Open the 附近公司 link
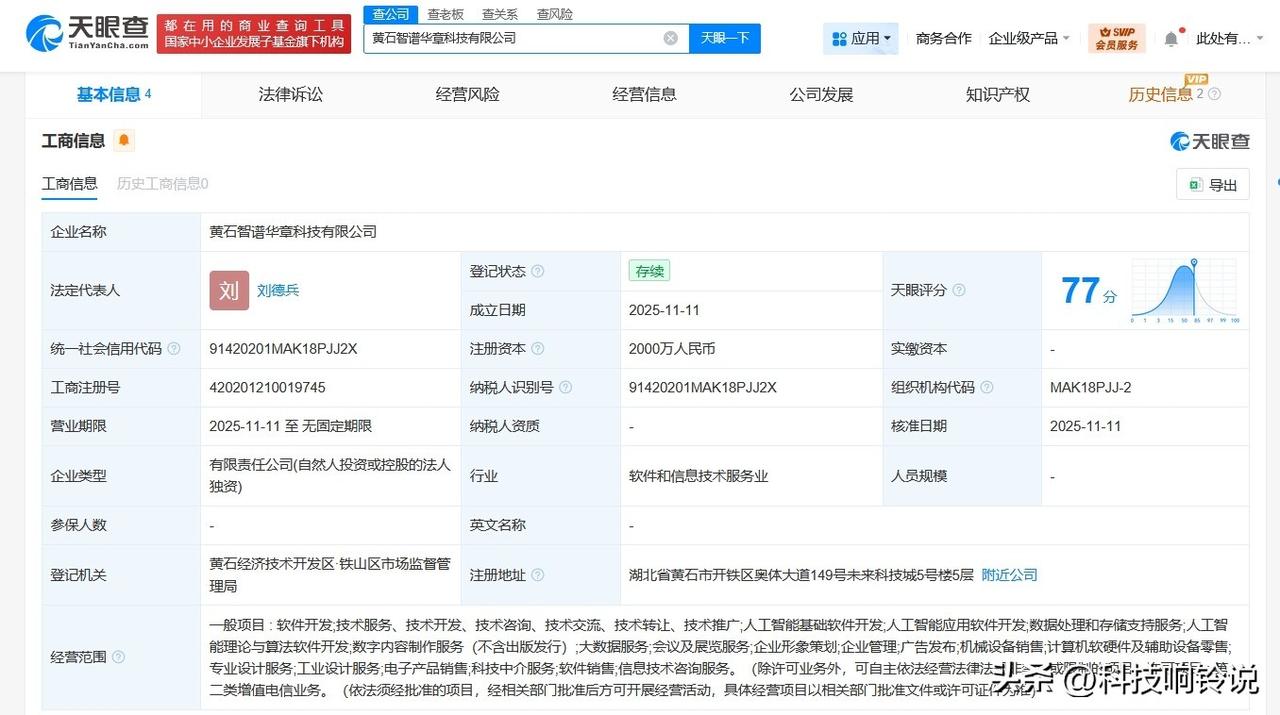Viewport: 1280px width, 715px height. point(1009,575)
